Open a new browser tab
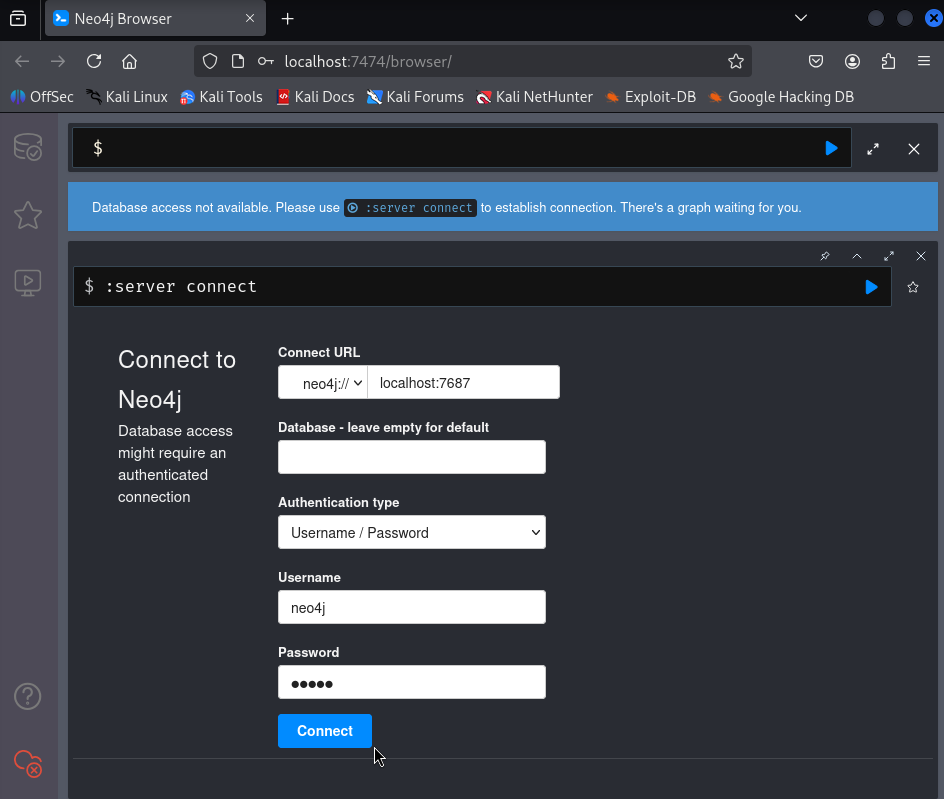944x799 pixels. (288, 19)
